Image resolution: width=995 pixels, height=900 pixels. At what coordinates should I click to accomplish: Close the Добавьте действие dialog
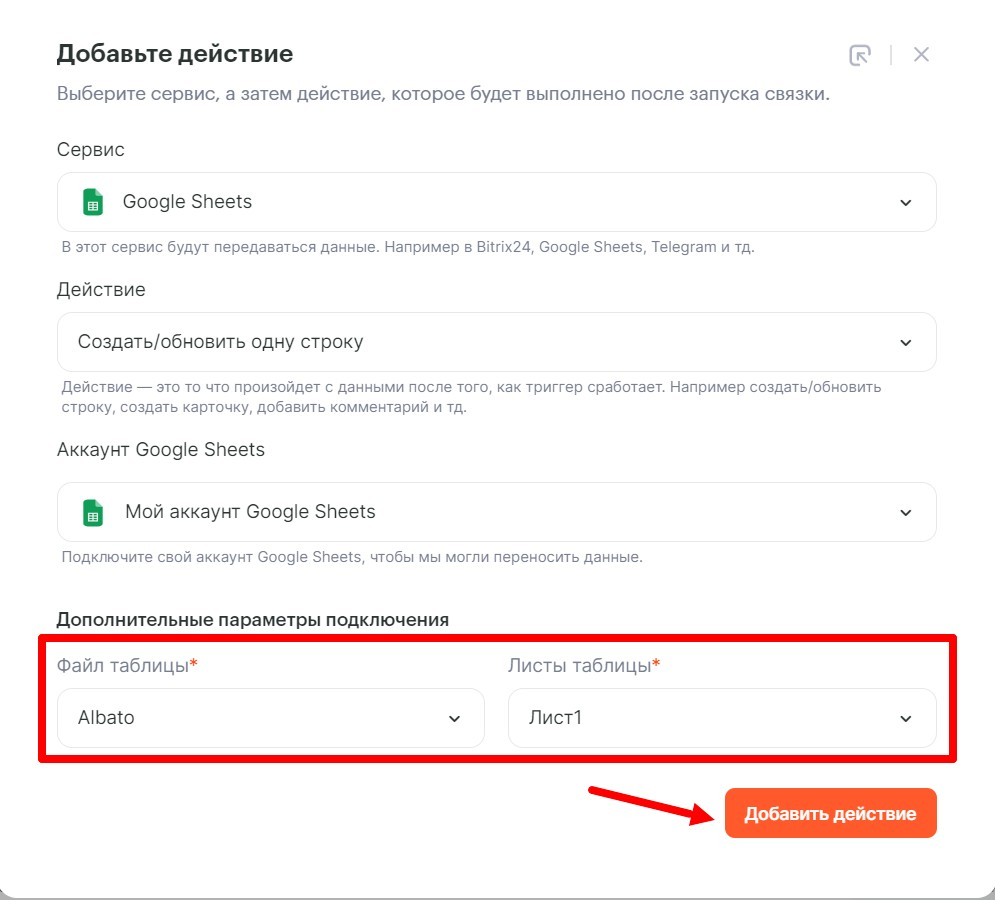921,55
